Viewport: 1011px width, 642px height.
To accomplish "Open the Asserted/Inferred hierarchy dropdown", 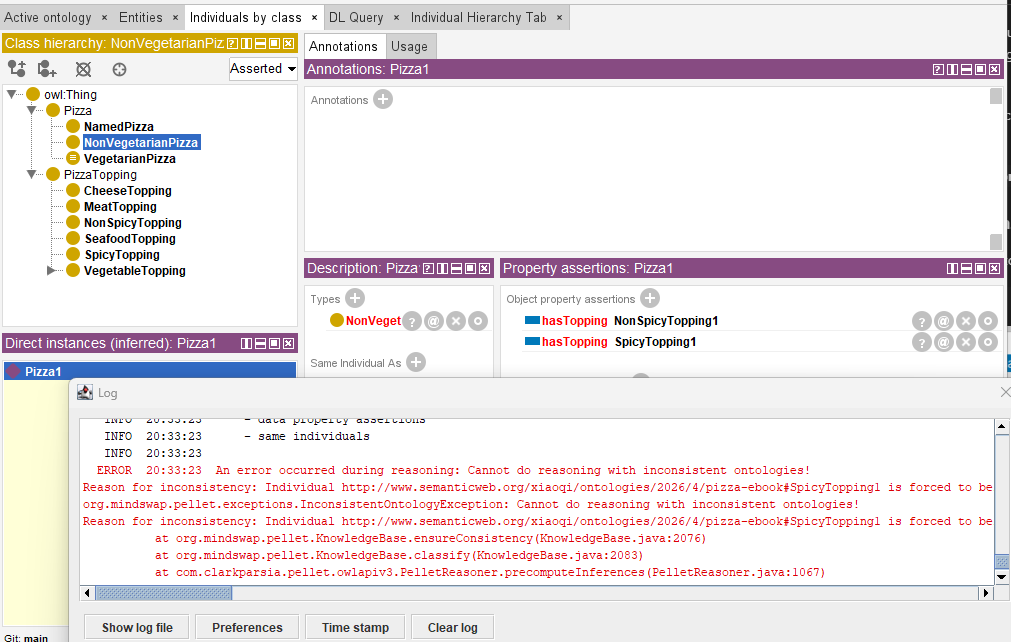I will (263, 68).
